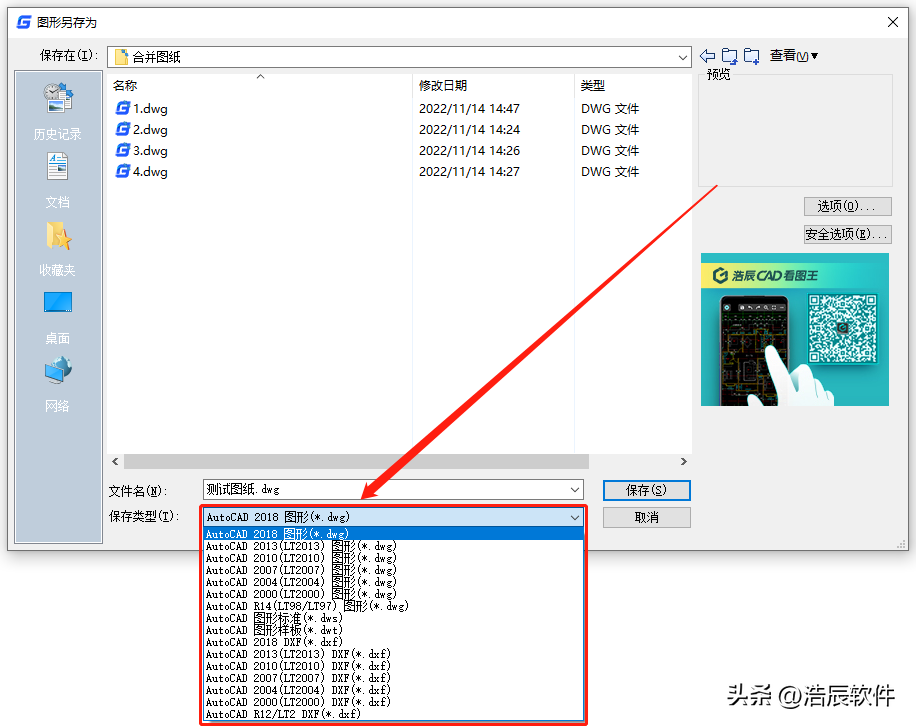This screenshot has width=916, height=728.
Task: Choose AutoCAD 2013(LT2013) DXF(*.dxf) format
Action: (x=394, y=654)
